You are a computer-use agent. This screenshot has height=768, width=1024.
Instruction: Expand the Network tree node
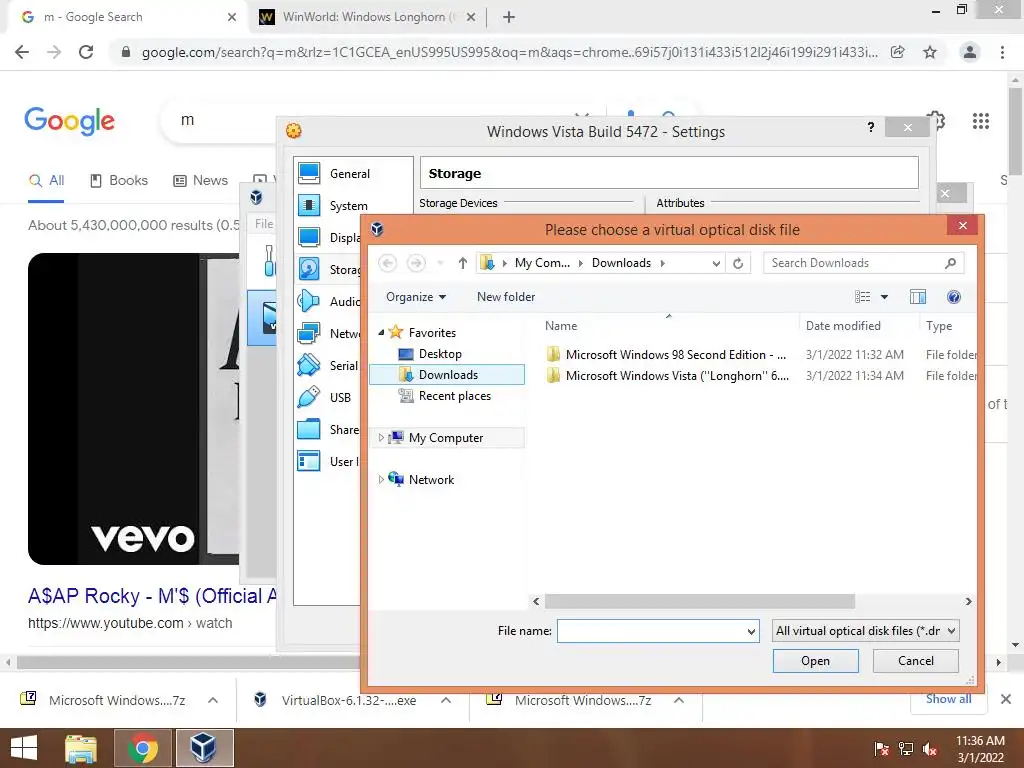point(381,479)
